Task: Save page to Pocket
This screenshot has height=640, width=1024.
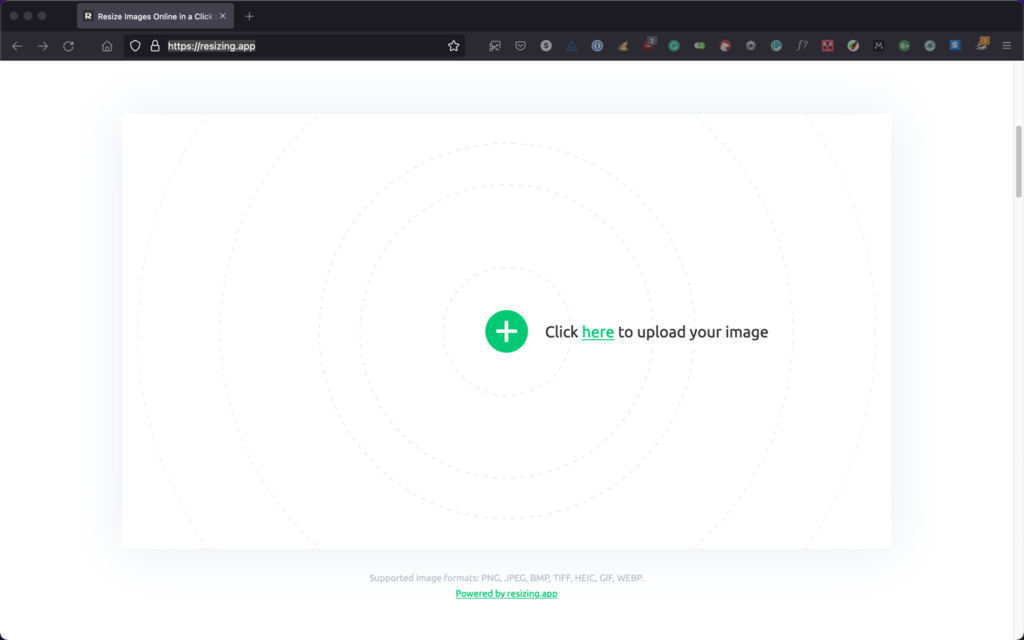Action: pyautogui.click(x=520, y=46)
